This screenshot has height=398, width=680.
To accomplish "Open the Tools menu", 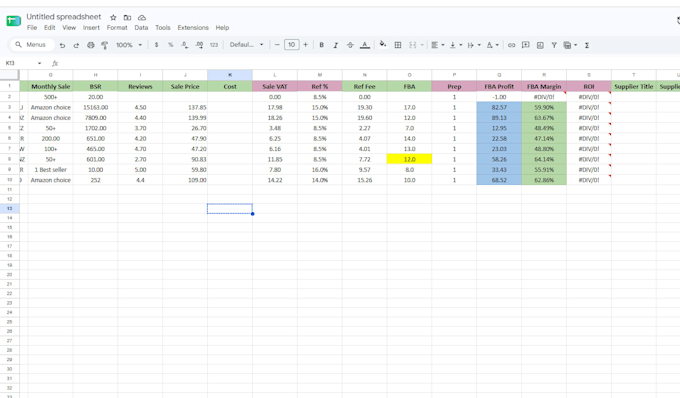I will click(163, 28).
